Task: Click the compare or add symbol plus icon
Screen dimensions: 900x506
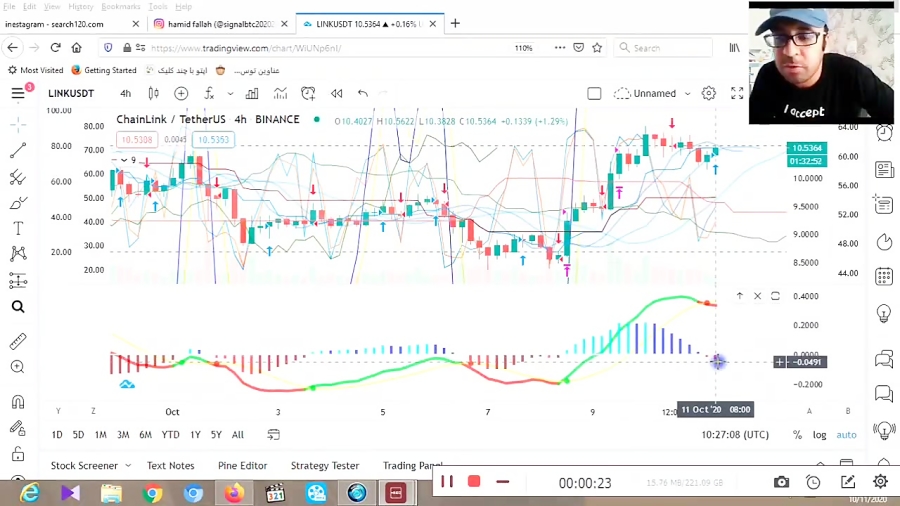Action: tap(181, 93)
